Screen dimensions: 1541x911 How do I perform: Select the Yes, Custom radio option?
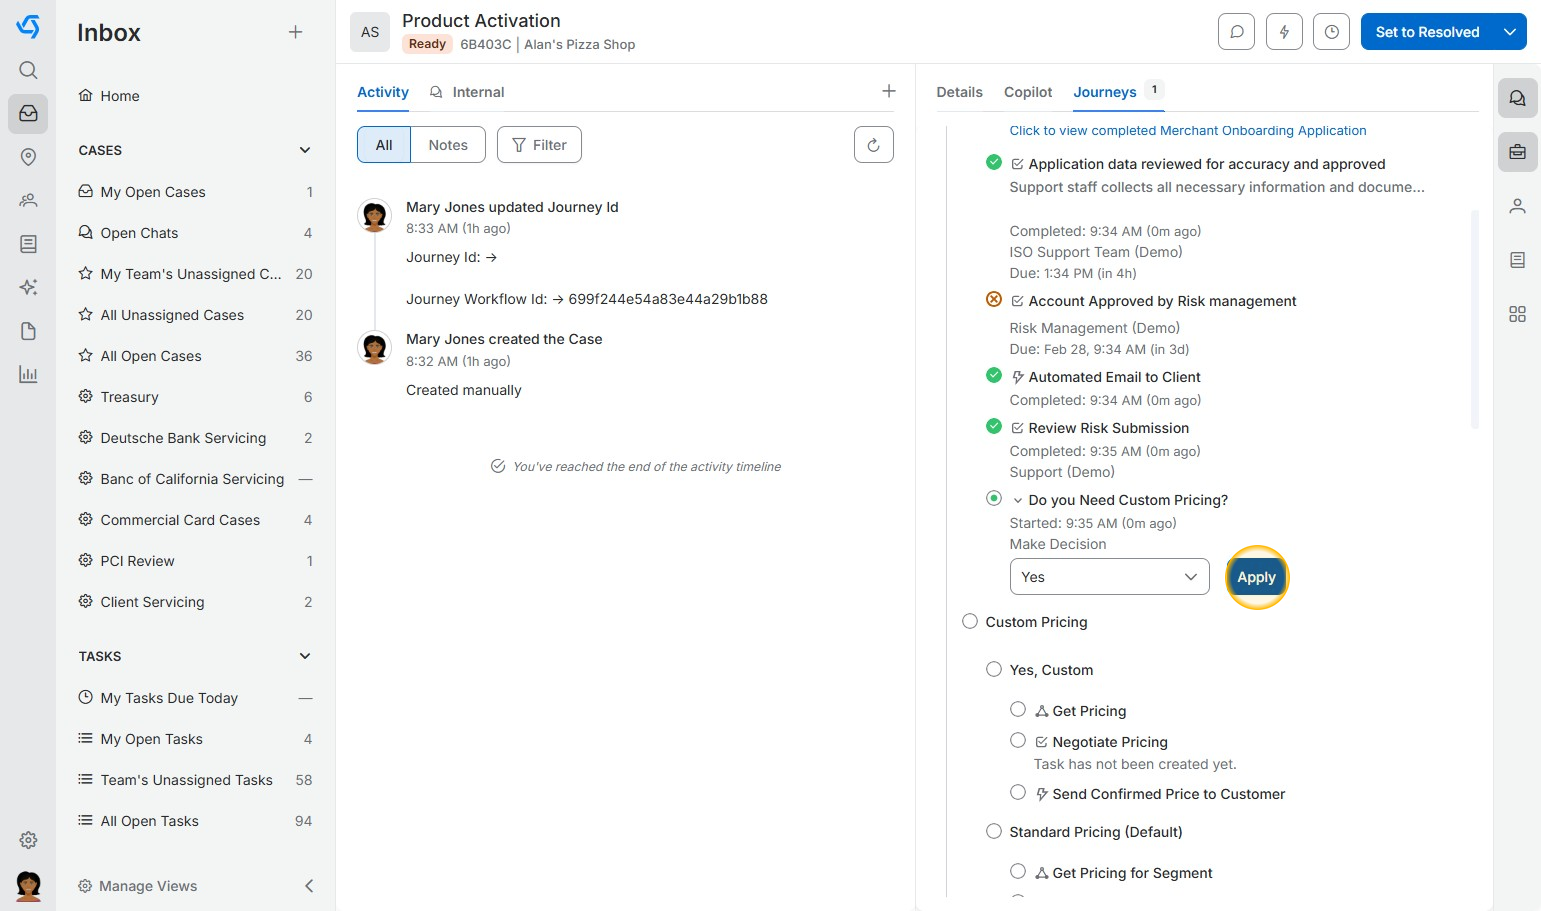(994, 670)
